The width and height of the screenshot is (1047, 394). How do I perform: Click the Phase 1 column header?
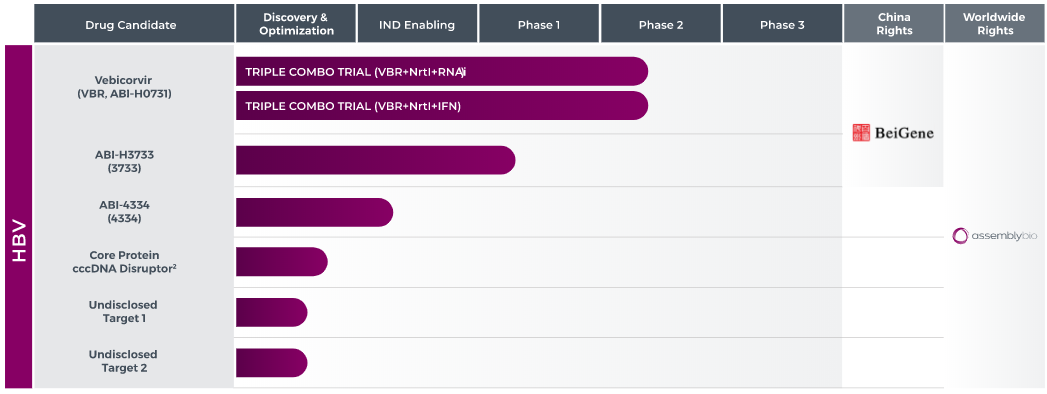pos(539,25)
